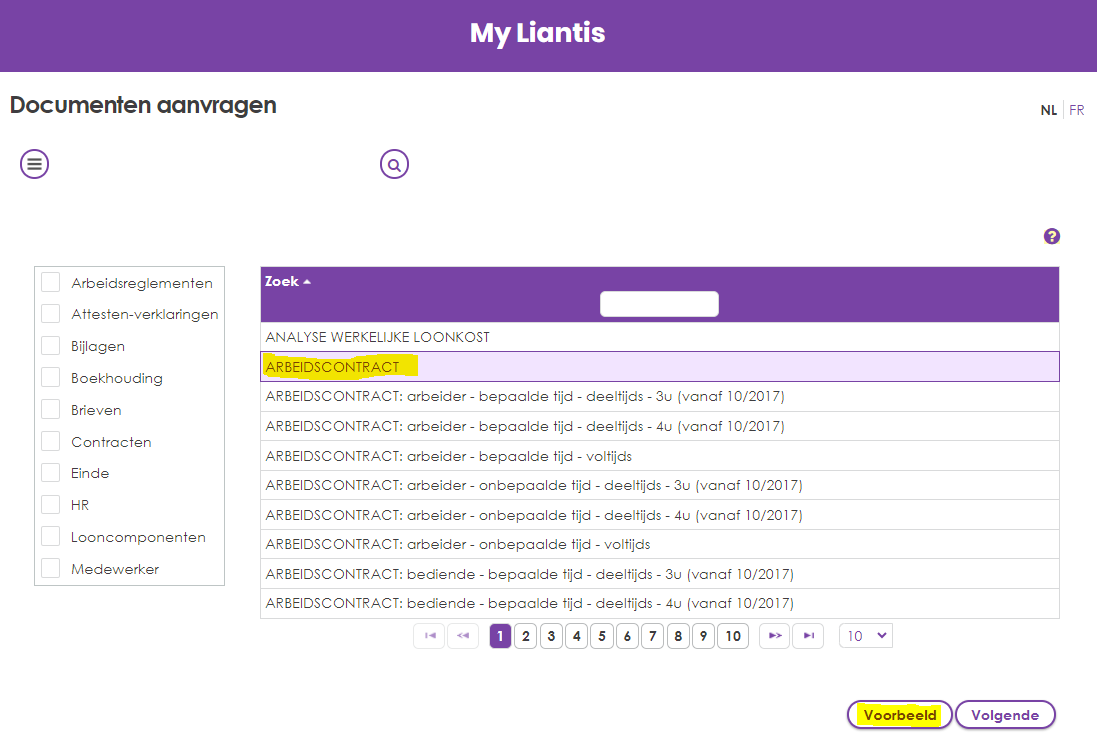Go to page 9
The image size is (1097, 740).
(x=703, y=636)
